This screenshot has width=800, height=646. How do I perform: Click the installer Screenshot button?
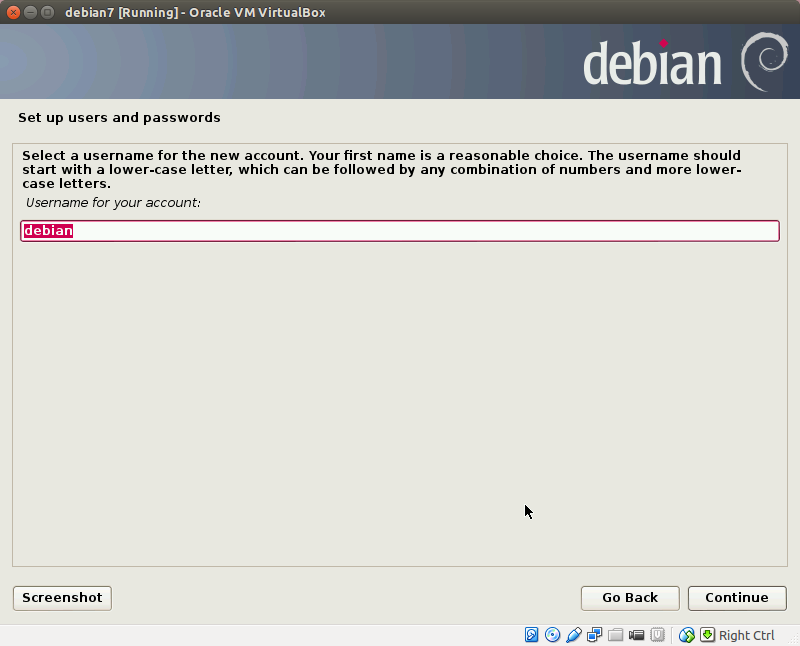62,598
